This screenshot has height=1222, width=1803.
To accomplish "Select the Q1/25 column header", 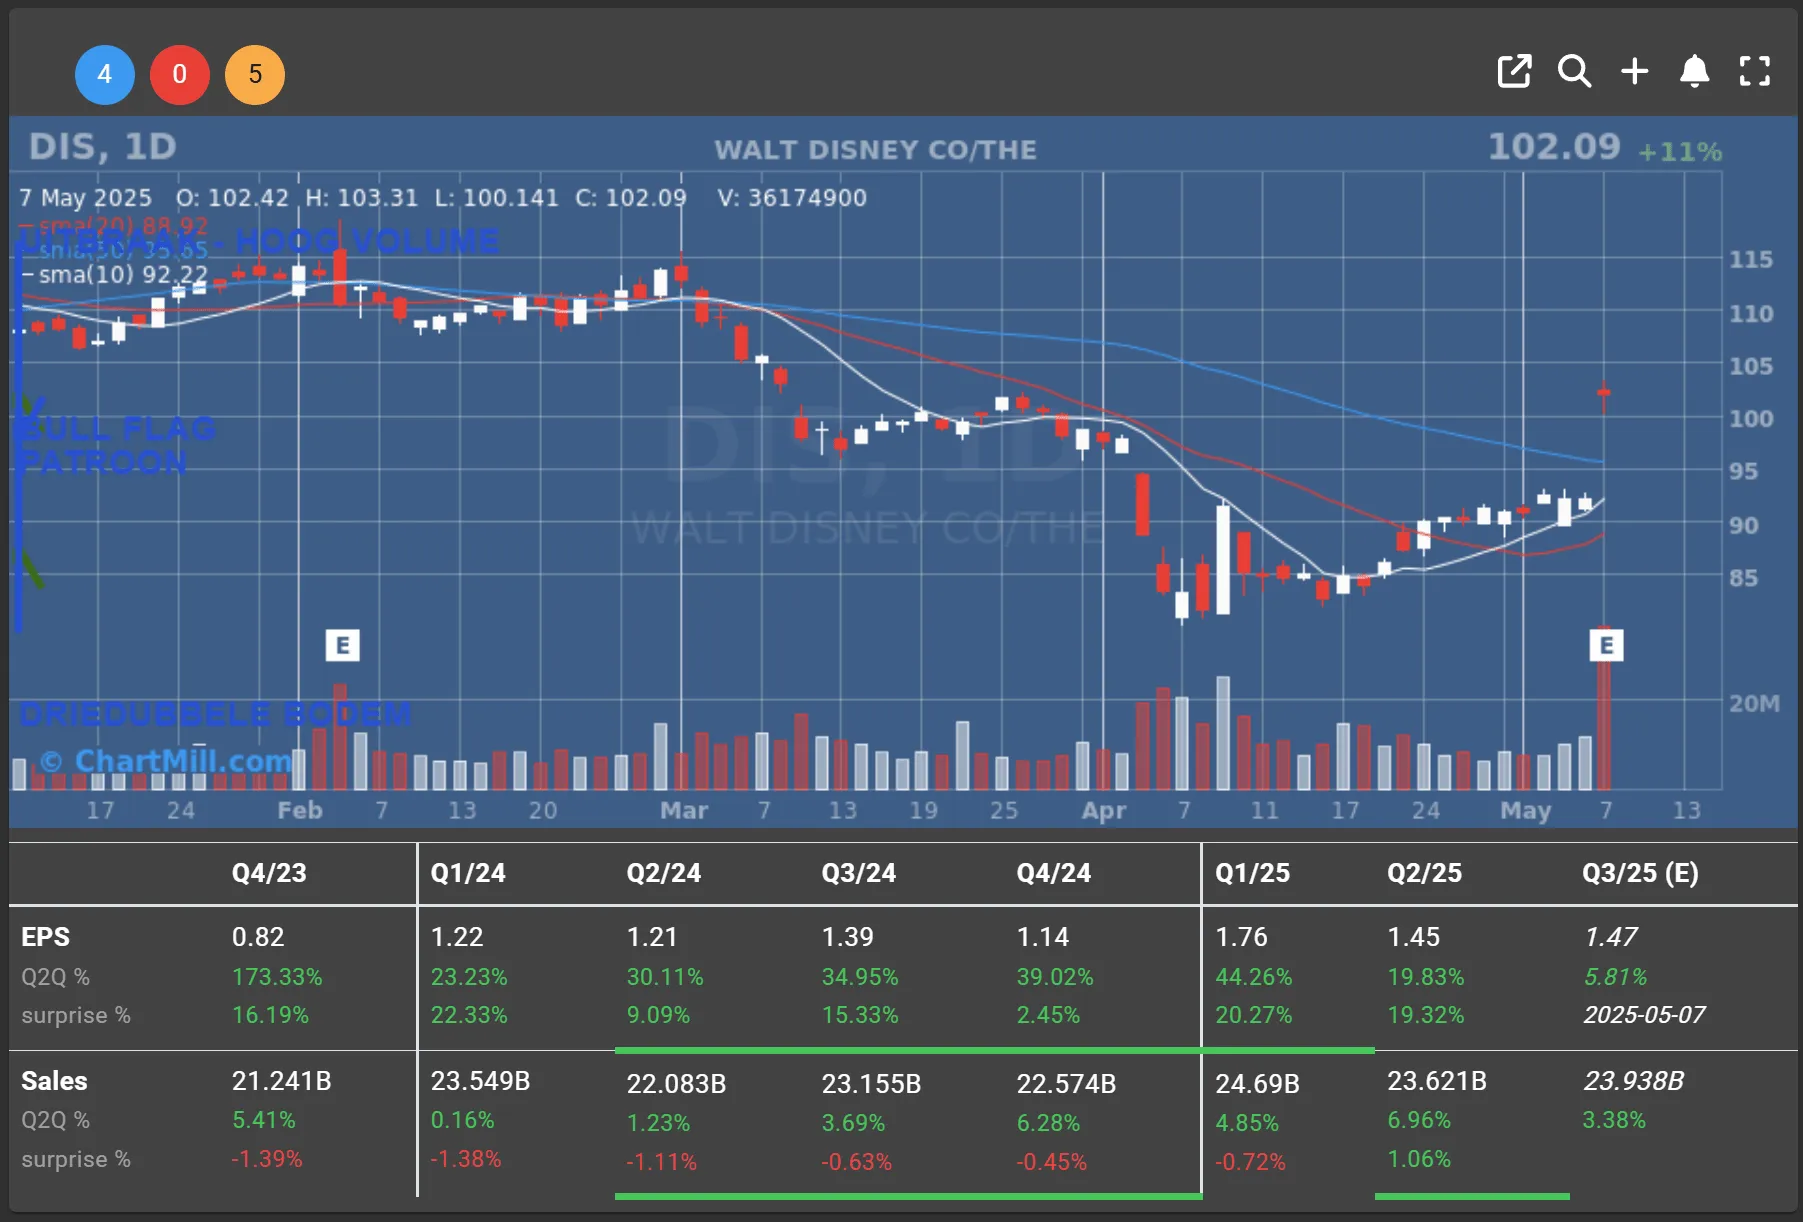I will point(1252,873).
